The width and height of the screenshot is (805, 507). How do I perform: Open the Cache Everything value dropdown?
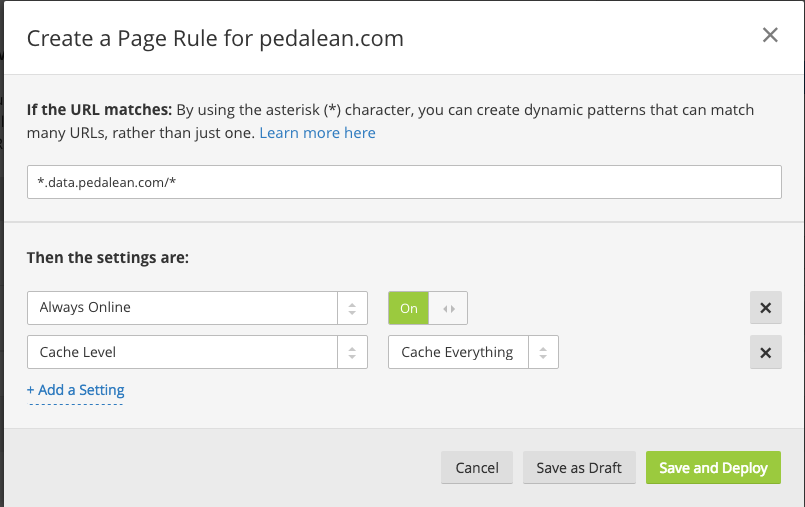(x=458, y=352)
